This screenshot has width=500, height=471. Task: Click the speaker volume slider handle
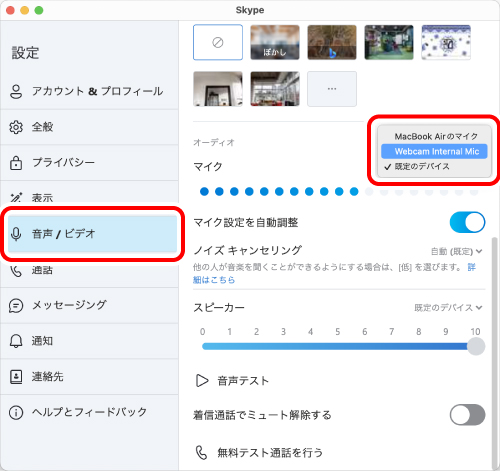[x=476, y=346]
